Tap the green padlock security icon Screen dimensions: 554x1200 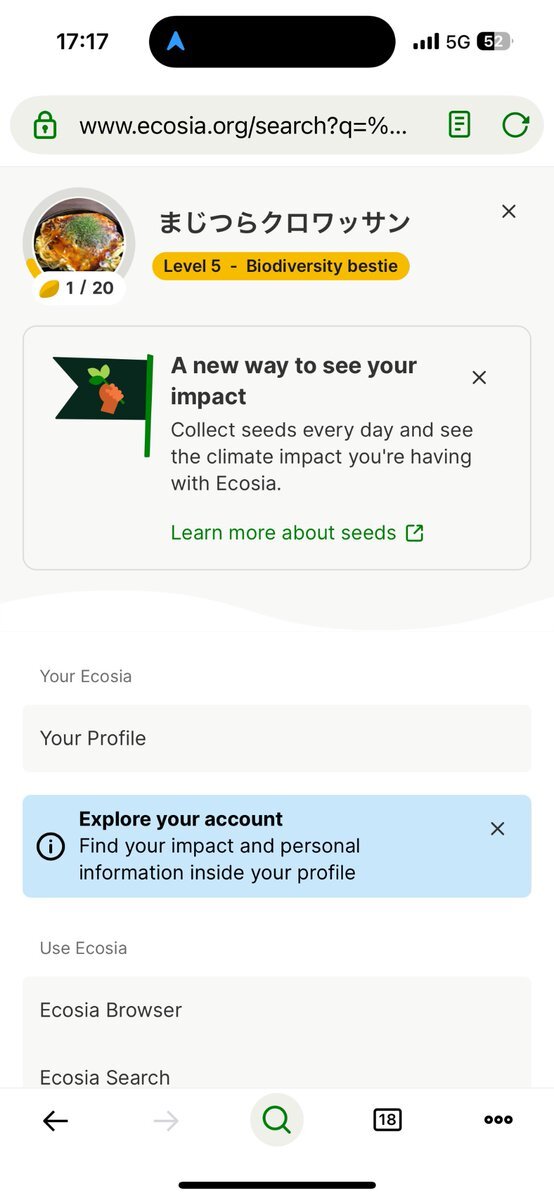click(45, 126)
